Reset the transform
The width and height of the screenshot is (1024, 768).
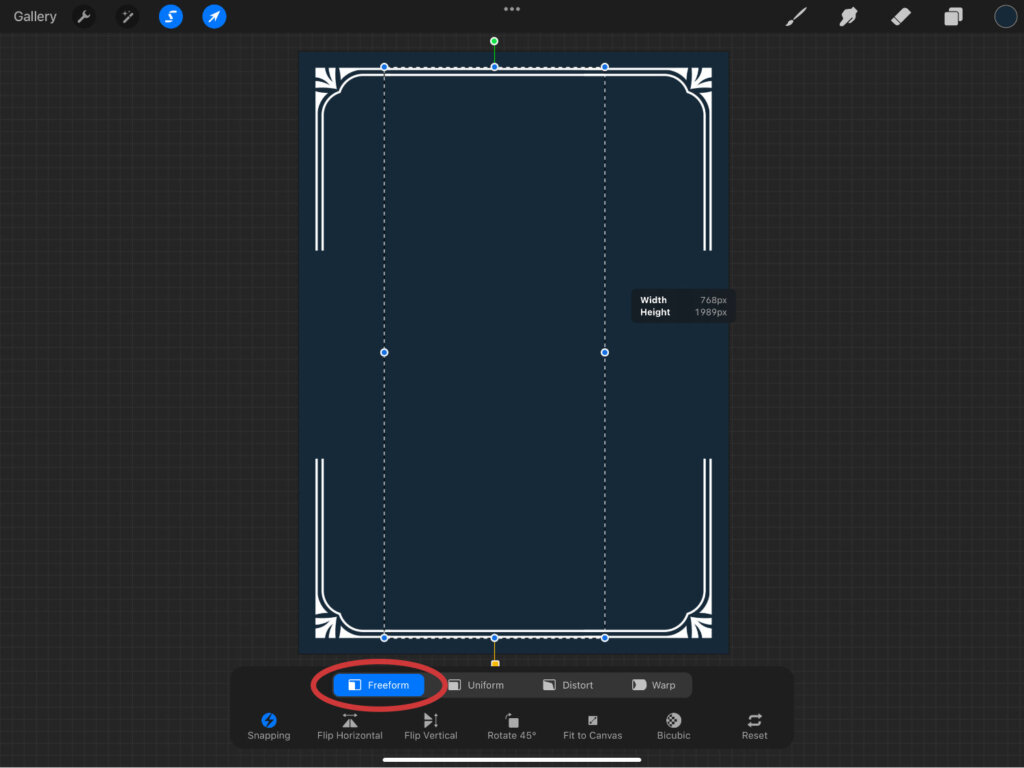754,725
